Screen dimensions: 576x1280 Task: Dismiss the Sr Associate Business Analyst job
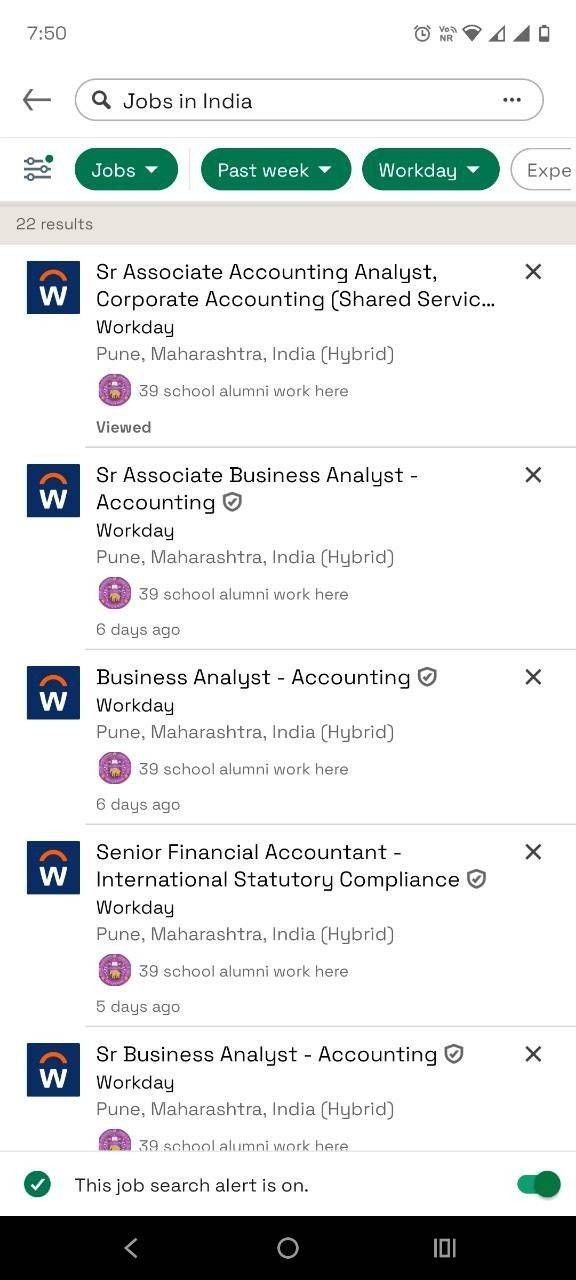coord(533,475)
